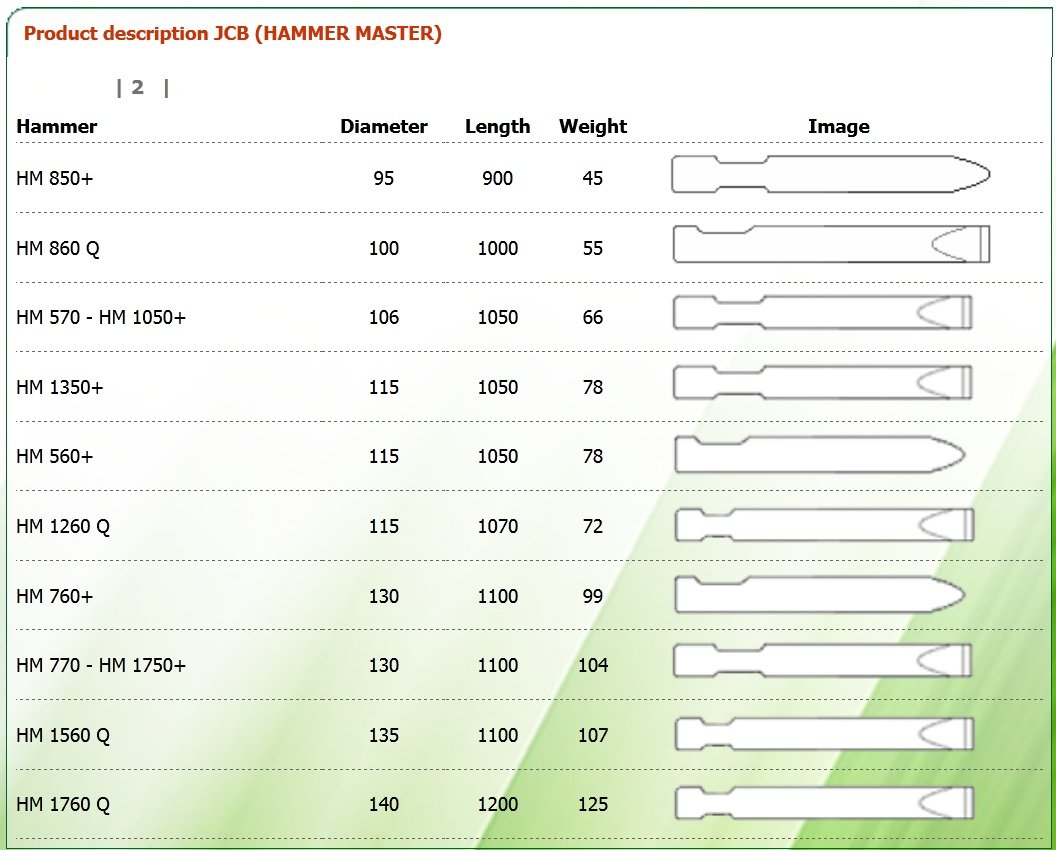Click diameter 135 in HM 1560 Q row
Image resolution: width=1056 pixels, height=850 pixels.
click(x=384, y=735)
